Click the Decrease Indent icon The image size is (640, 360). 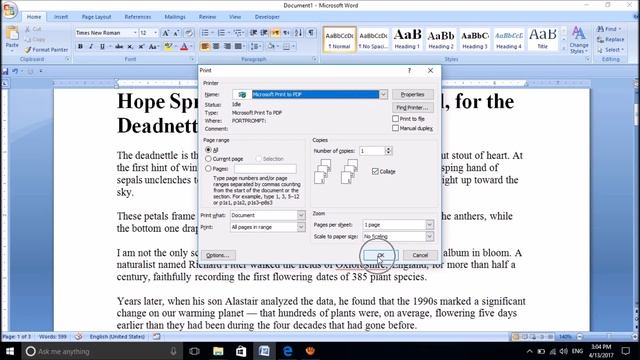[x=253, y=33]
